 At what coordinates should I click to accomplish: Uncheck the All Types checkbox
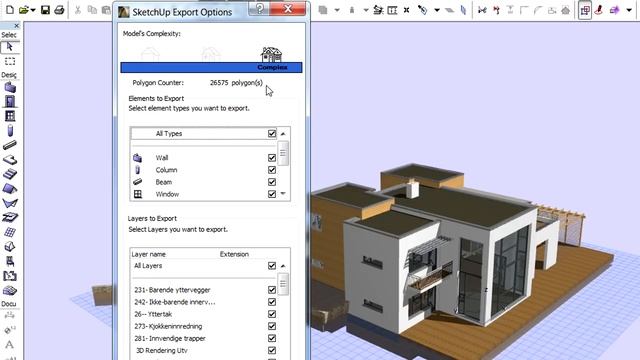pyautogui.click(x=272, y=134)
